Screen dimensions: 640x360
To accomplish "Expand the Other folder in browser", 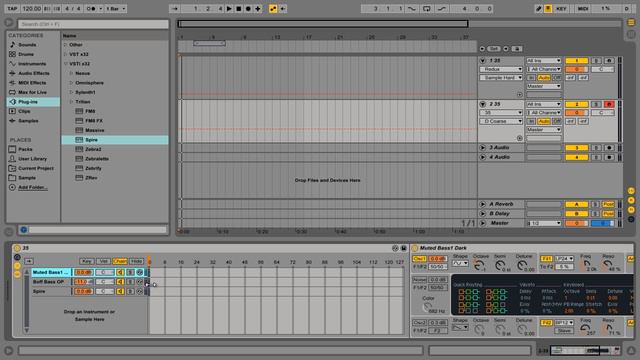I will click(x=66, y=44).
